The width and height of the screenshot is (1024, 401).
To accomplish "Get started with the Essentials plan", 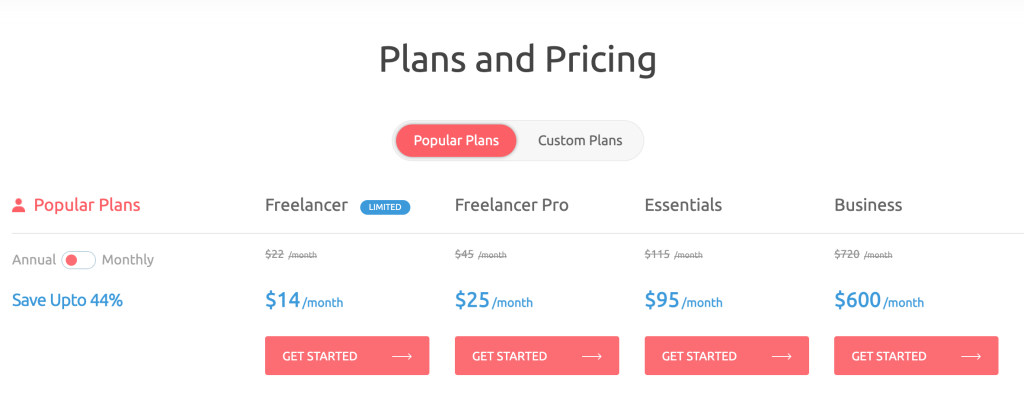I will click(726, 356).
